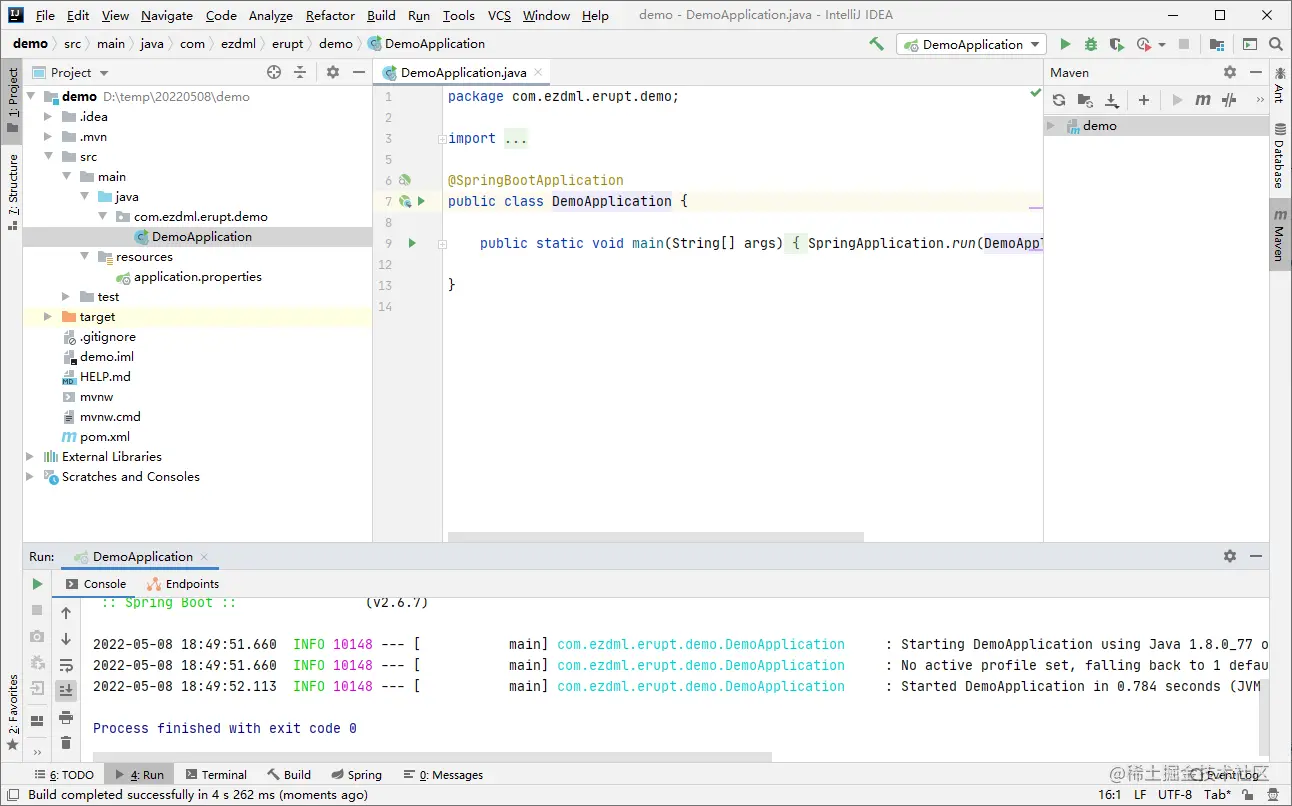The height and width of the screenshot is (806, 1292).
Task: Expand the test folder
Action: [66, 297]
